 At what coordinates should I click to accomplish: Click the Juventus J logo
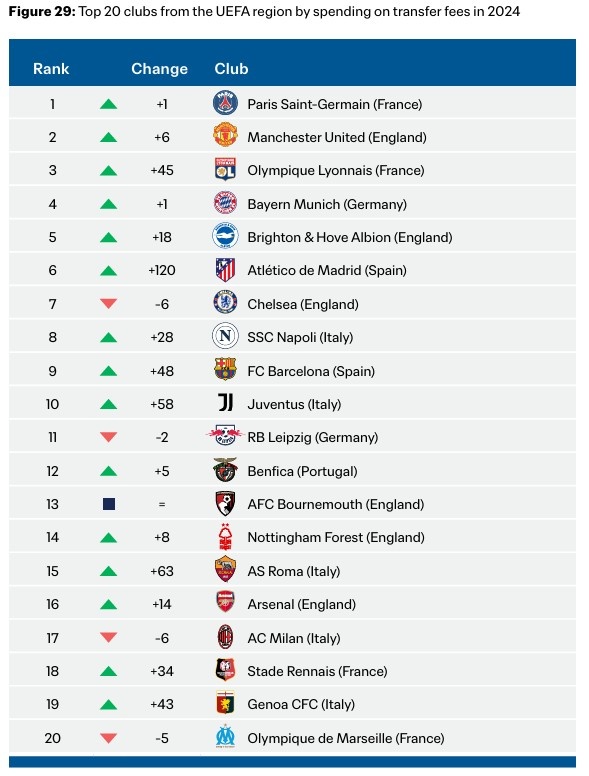(226, 403)
